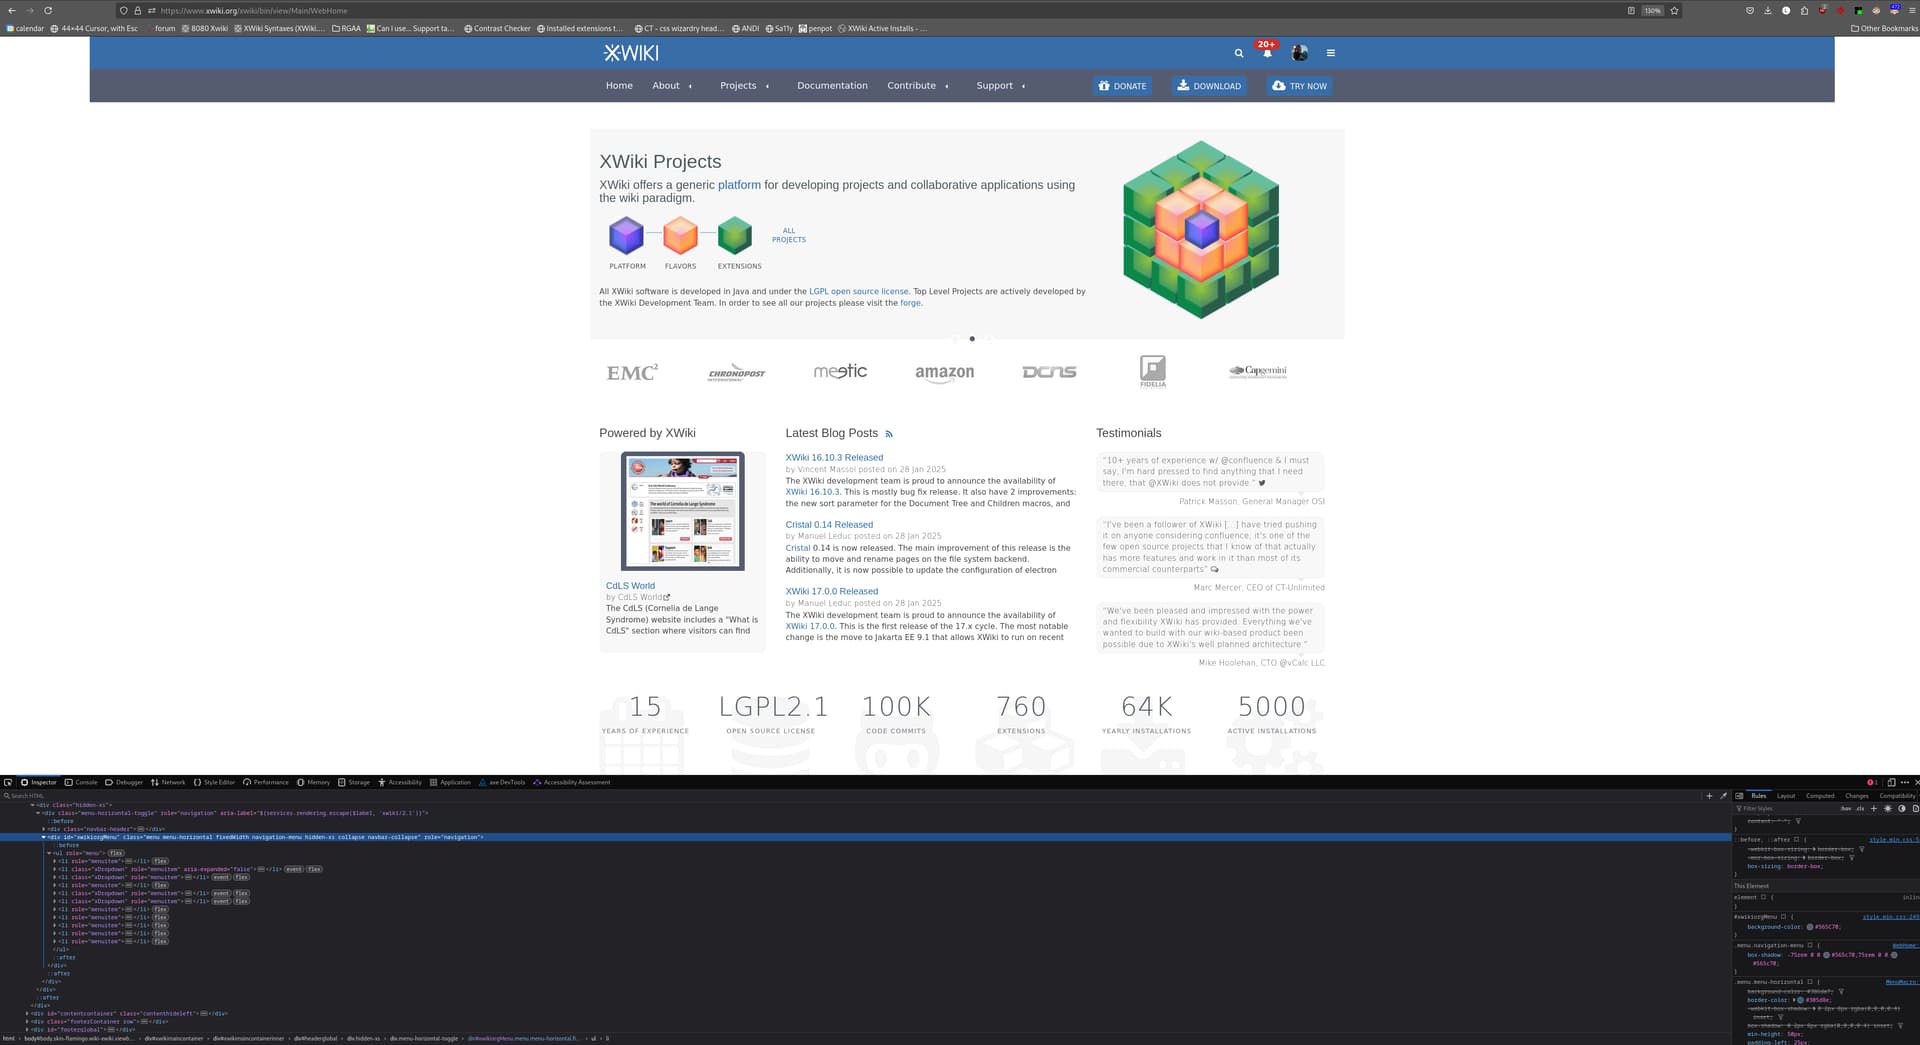This screenshot has width=1920, height=1045.
Task: Collapse the ul role="menu" node
Action: coord(49,853)
